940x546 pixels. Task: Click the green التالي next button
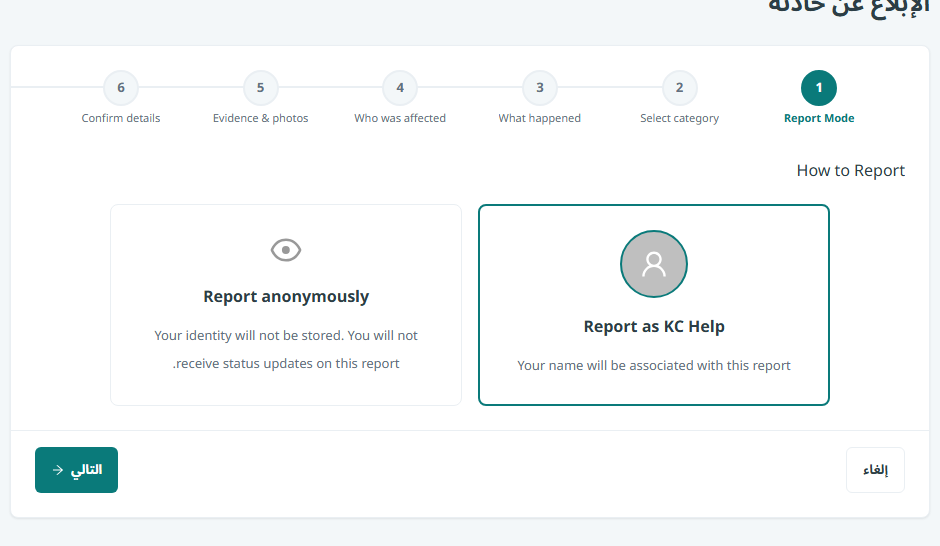76,470
